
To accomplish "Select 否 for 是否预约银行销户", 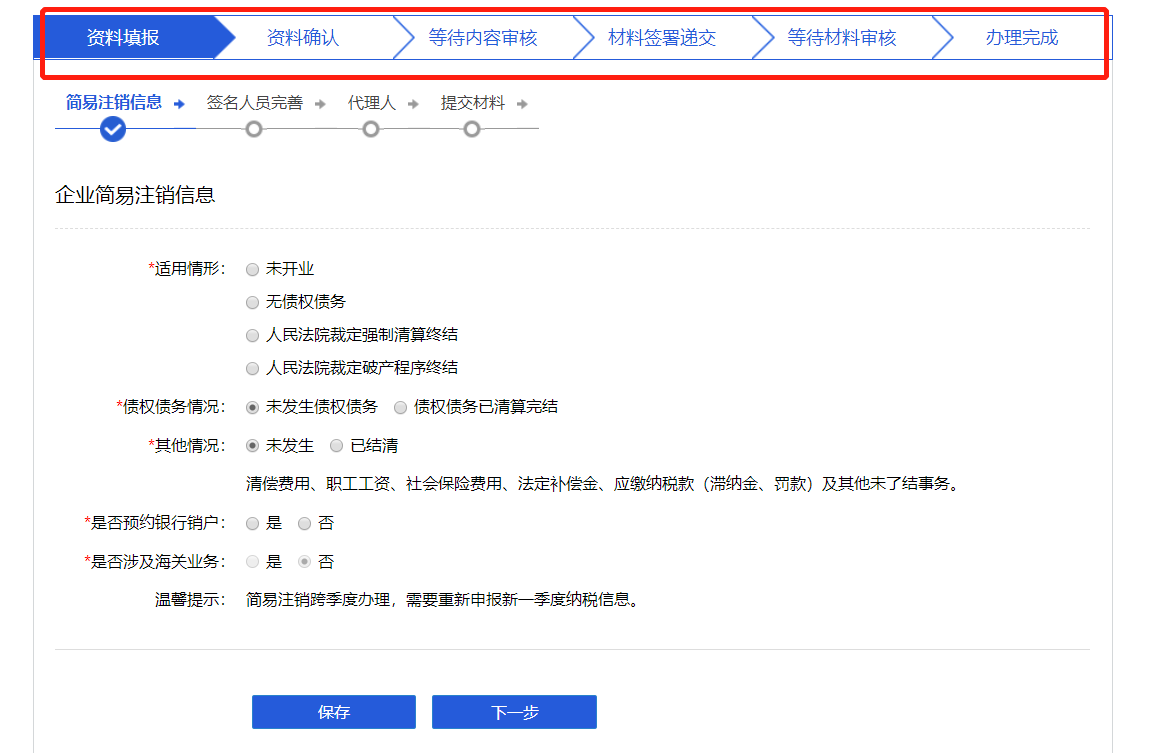I will click(x=305, y=523).
